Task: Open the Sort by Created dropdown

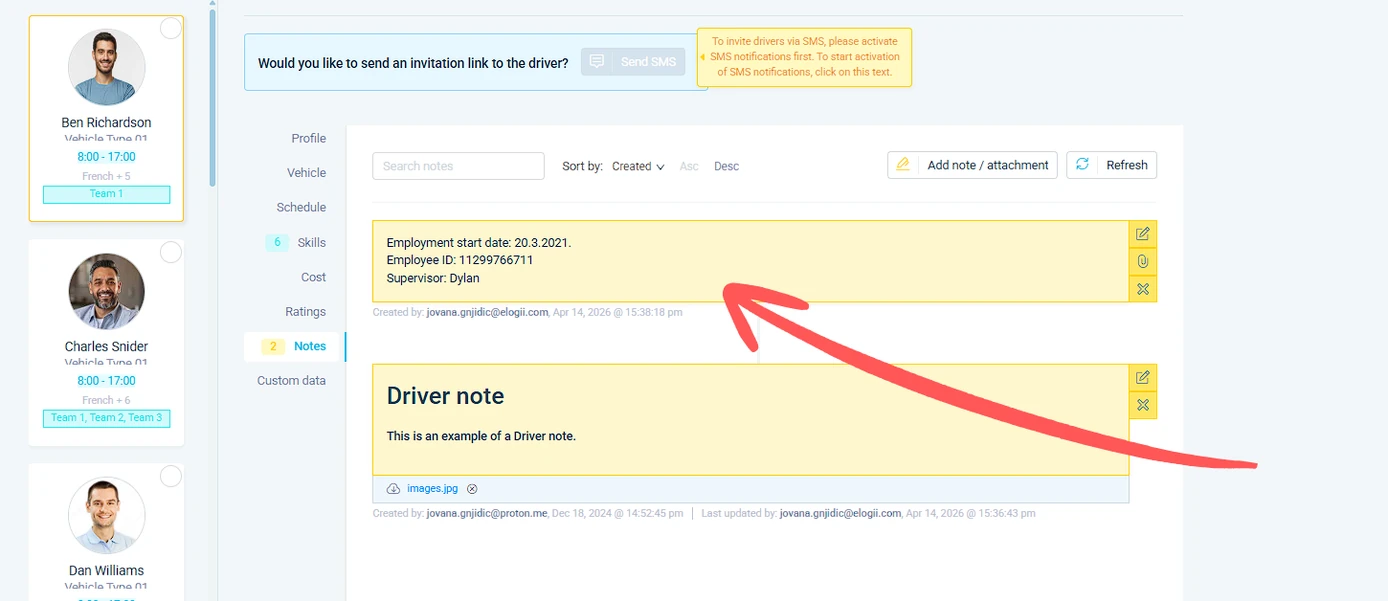Action: tap(638, 166)
